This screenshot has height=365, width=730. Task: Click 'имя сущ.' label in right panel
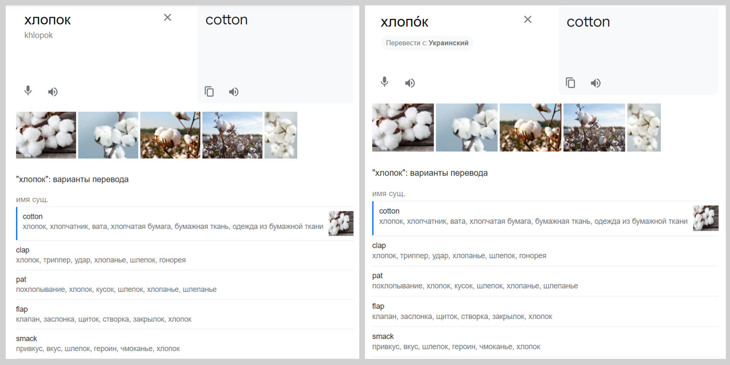pyautogui.click(x=389, y=193)
